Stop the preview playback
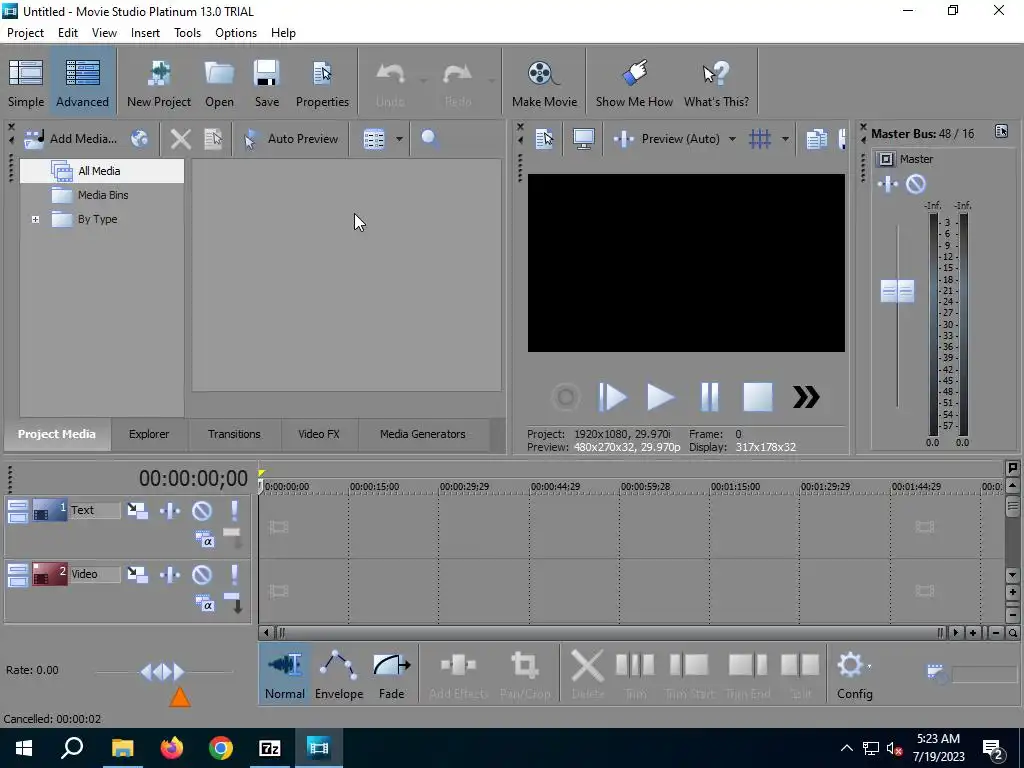1024x768 pixels. coord(758,397)
